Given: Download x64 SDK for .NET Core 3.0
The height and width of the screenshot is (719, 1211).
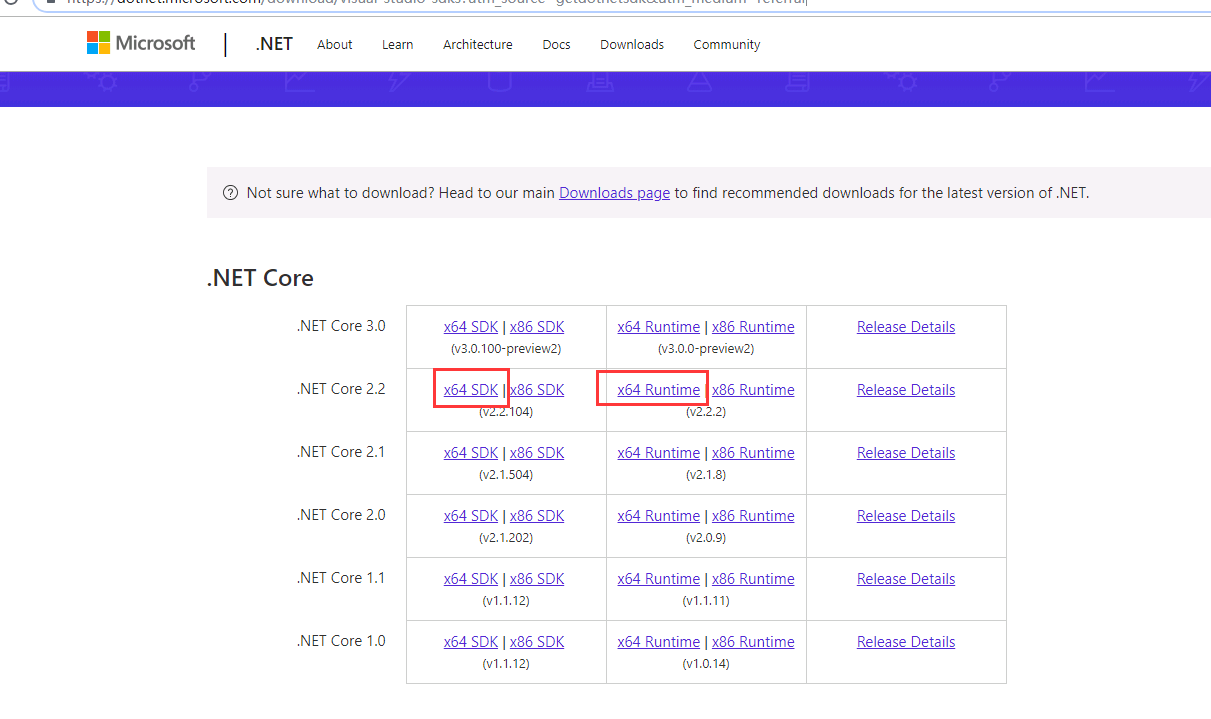Looking at the screenshot, I should tap(471, 327).
